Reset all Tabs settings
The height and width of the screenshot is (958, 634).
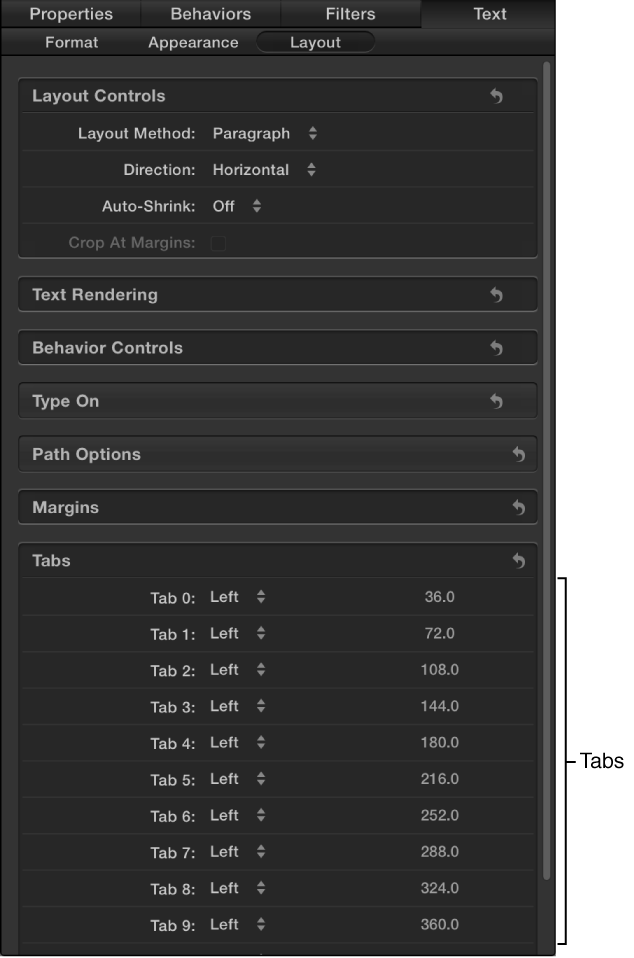point(517,560)
